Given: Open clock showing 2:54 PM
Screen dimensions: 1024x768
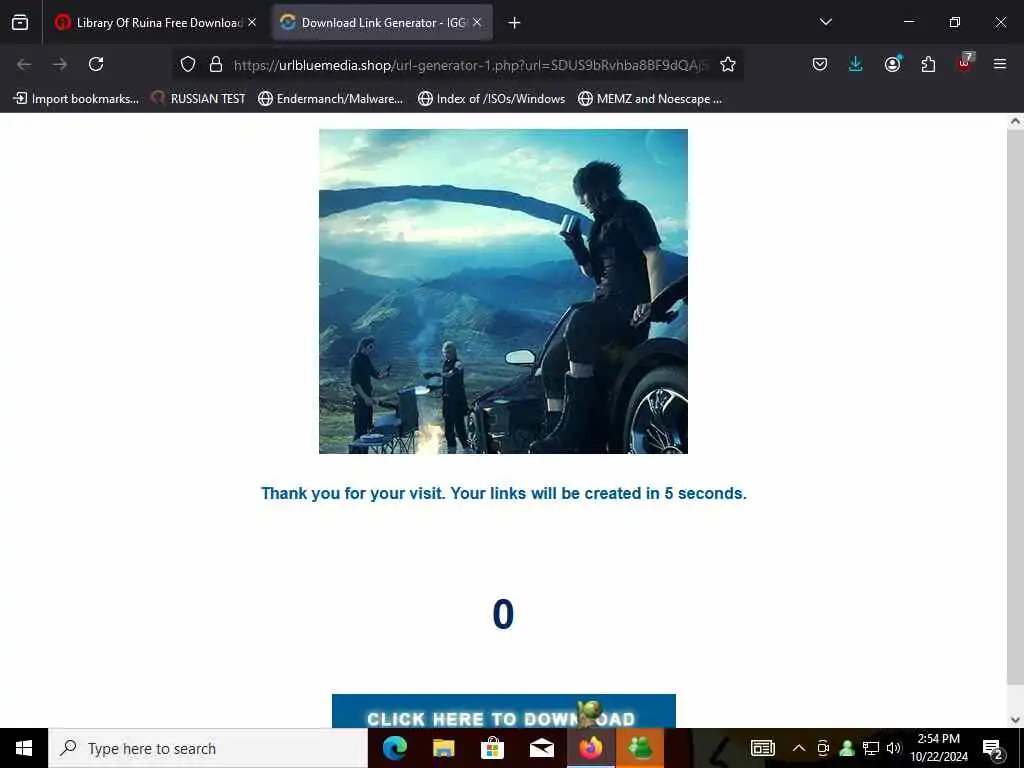Looking at the screenshot, I should point(939,748).
